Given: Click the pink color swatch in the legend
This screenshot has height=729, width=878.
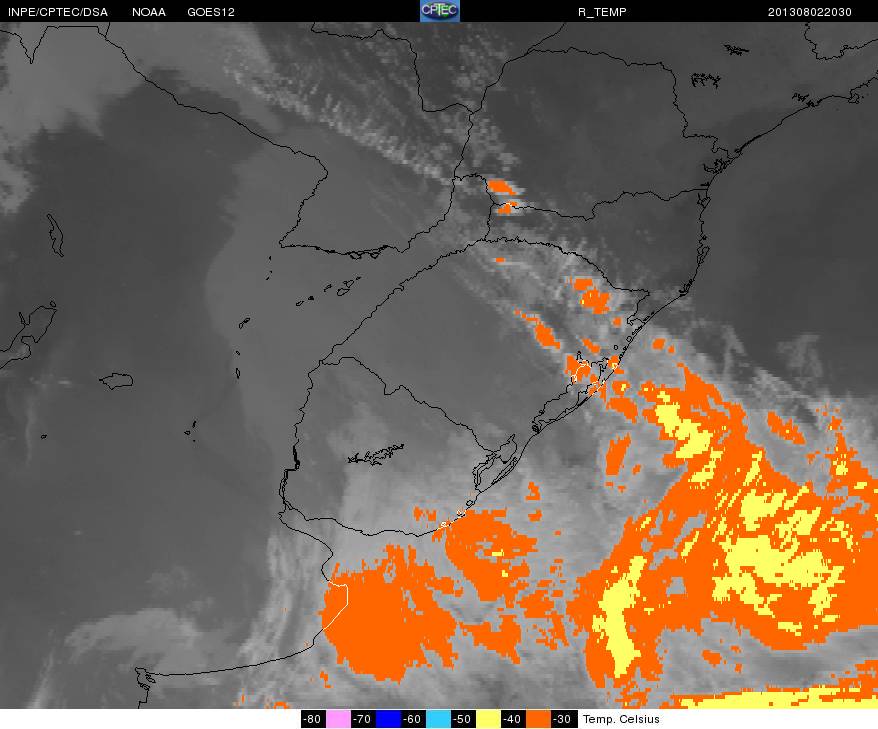Looking at the screenshot, I should click(x=338, y=719).
